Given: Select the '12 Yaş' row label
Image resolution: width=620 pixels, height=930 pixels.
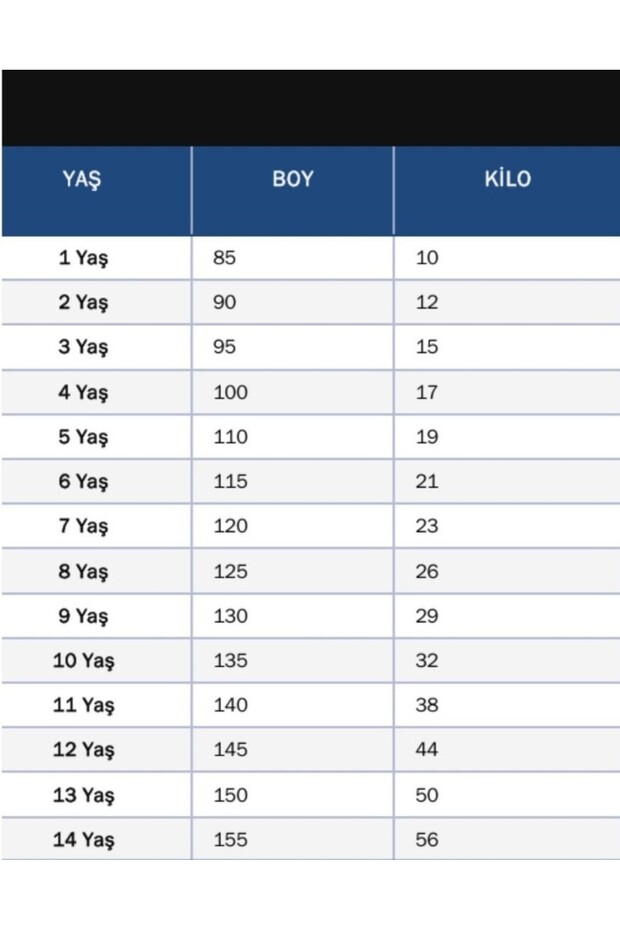Looking at the screenshot, I should 83,750.
